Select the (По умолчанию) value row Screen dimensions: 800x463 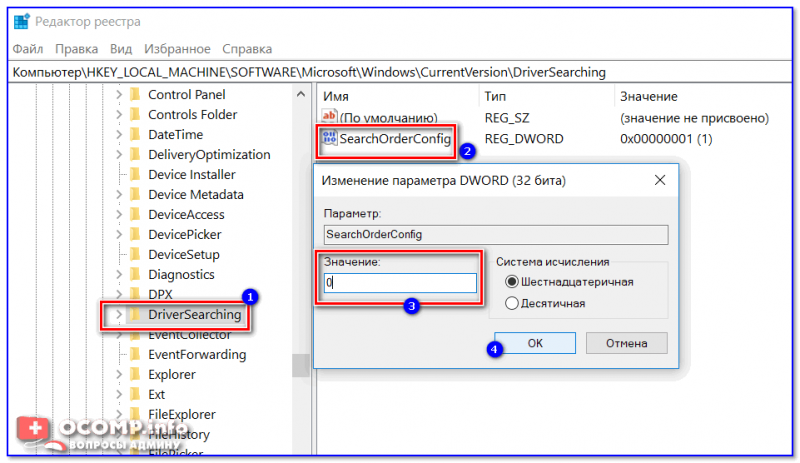(x=388, y=118)
